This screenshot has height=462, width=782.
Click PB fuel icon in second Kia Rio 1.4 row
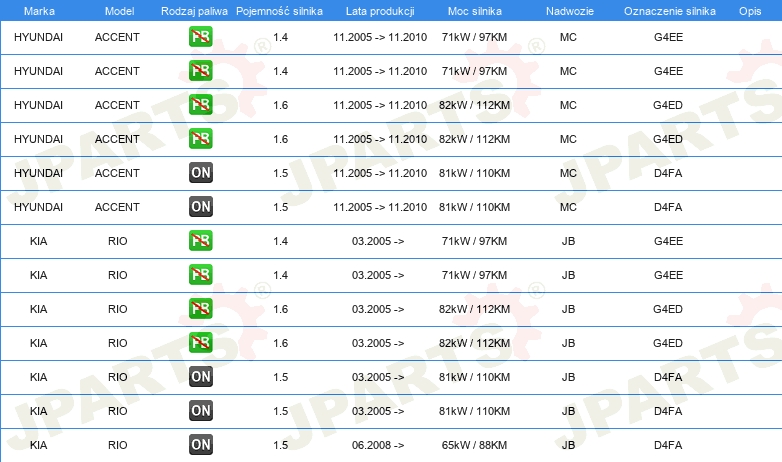pyautogui.click(x=200, y=274)
